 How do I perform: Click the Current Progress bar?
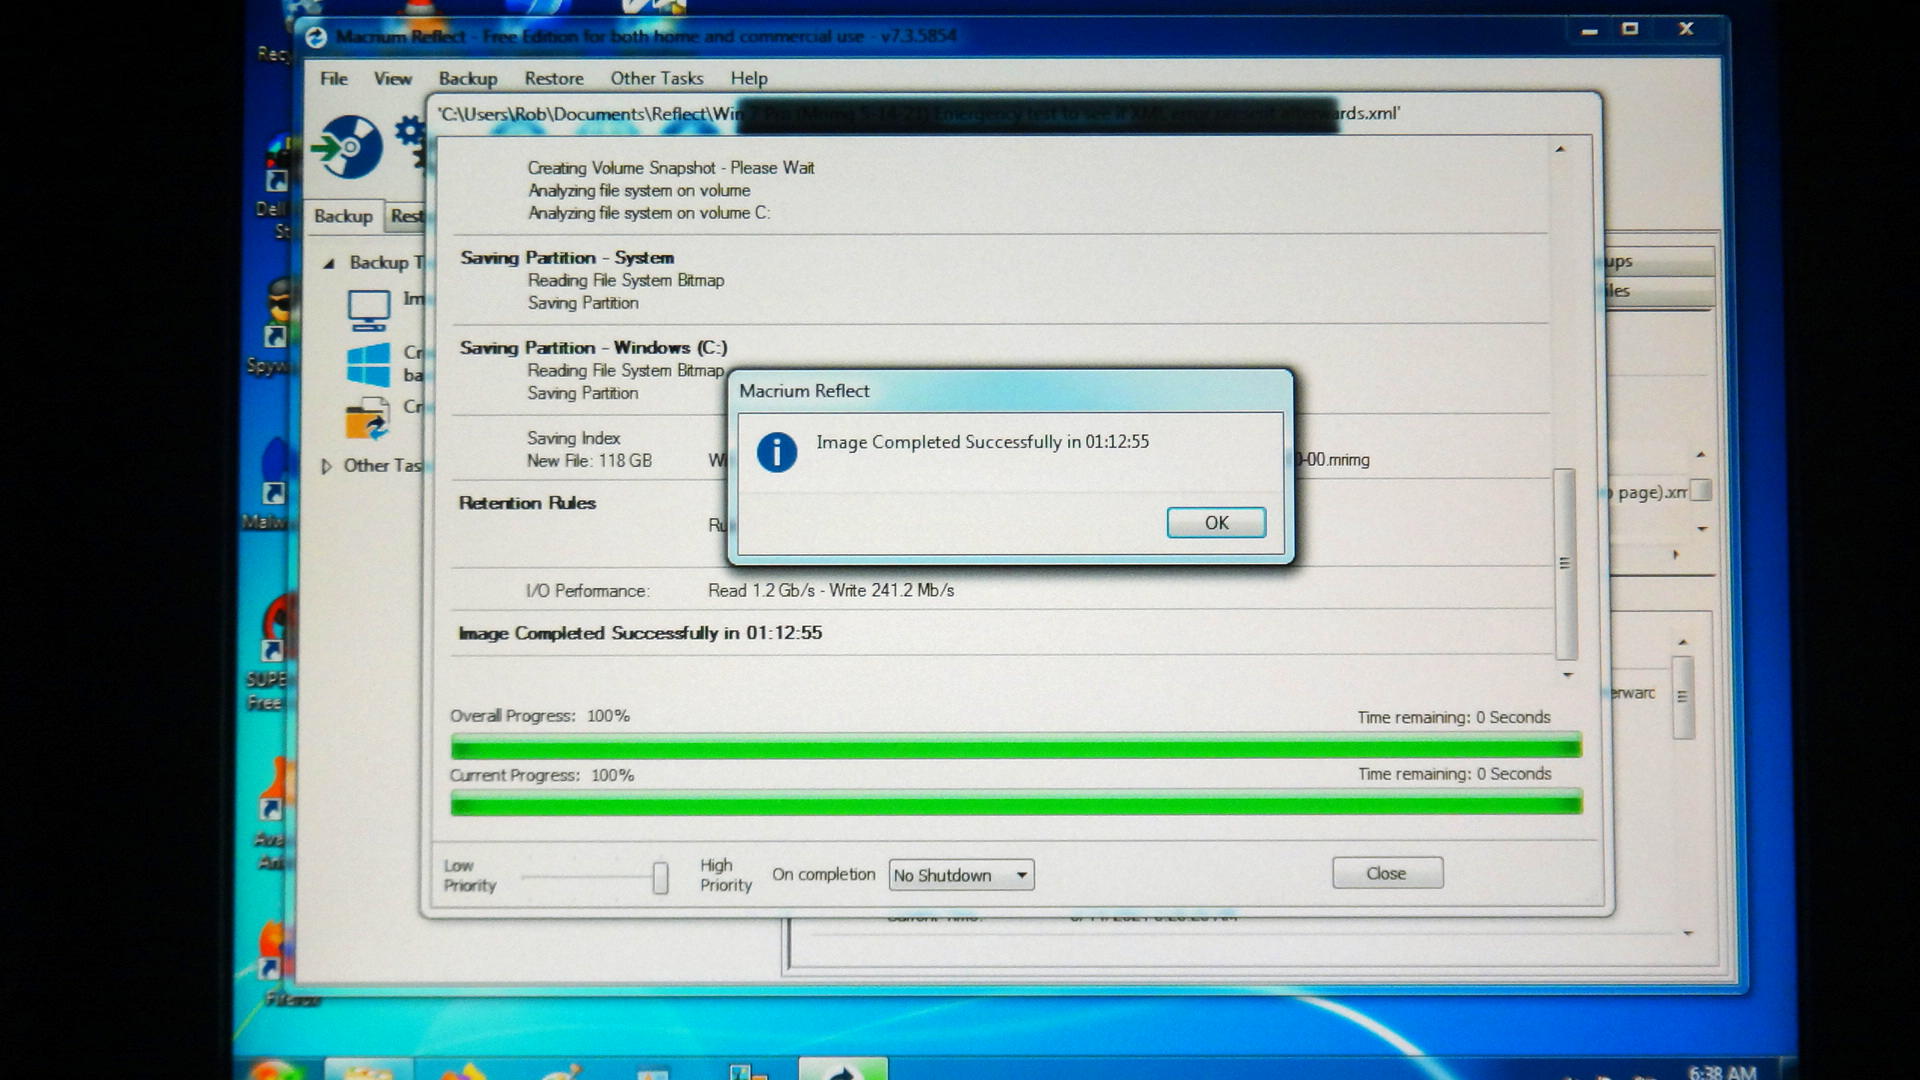1016,802
